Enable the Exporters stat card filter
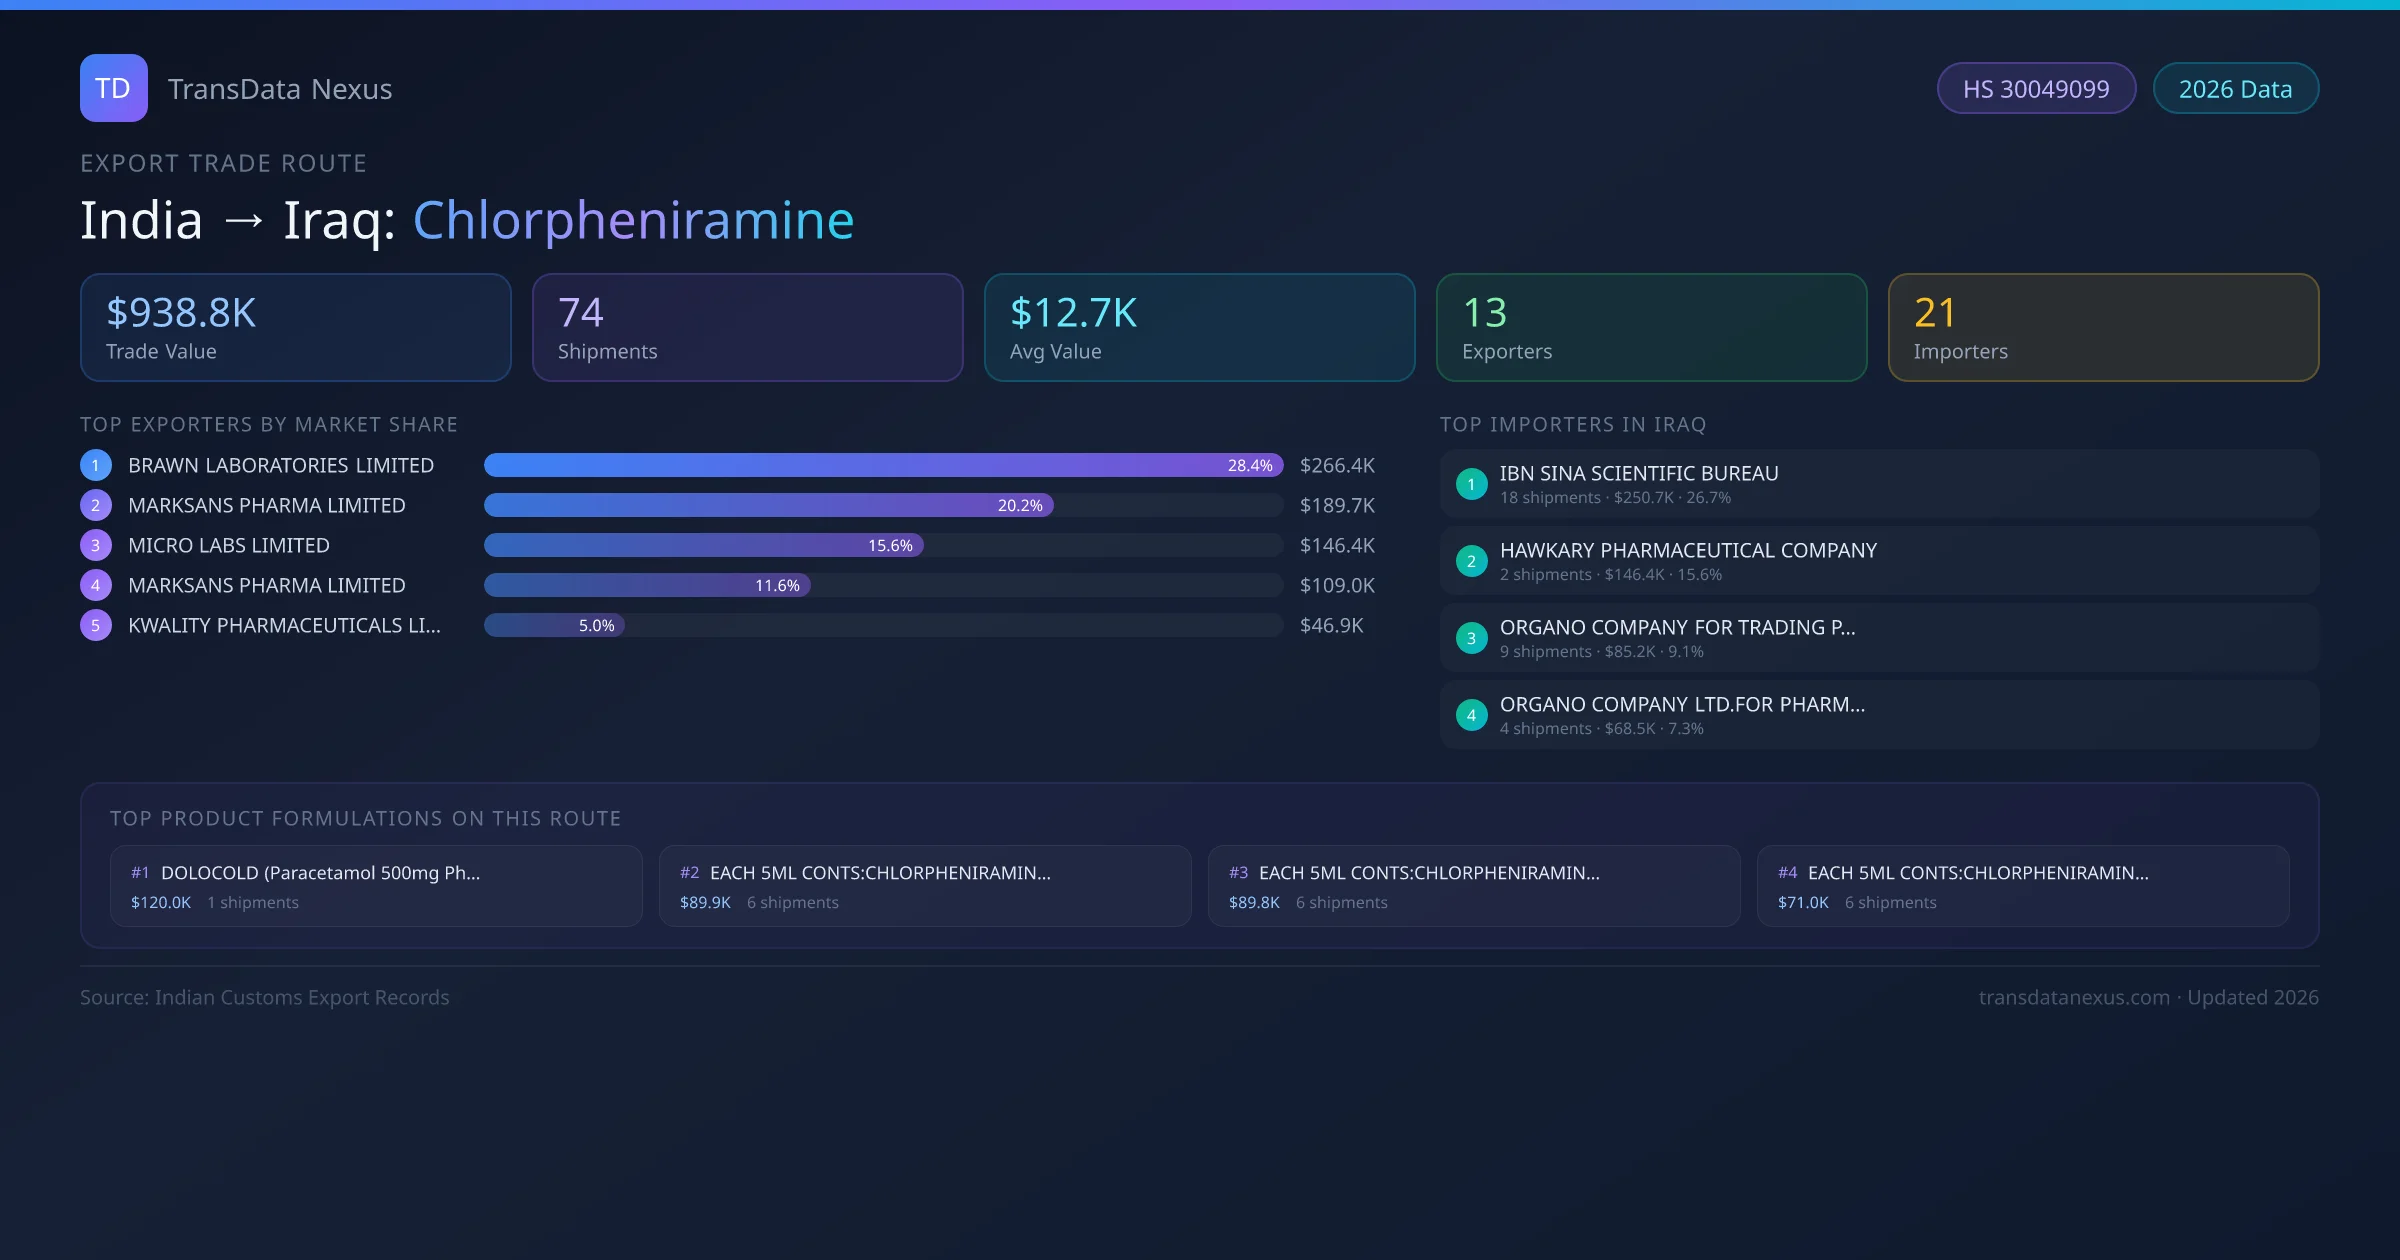 pos(1651,327)
